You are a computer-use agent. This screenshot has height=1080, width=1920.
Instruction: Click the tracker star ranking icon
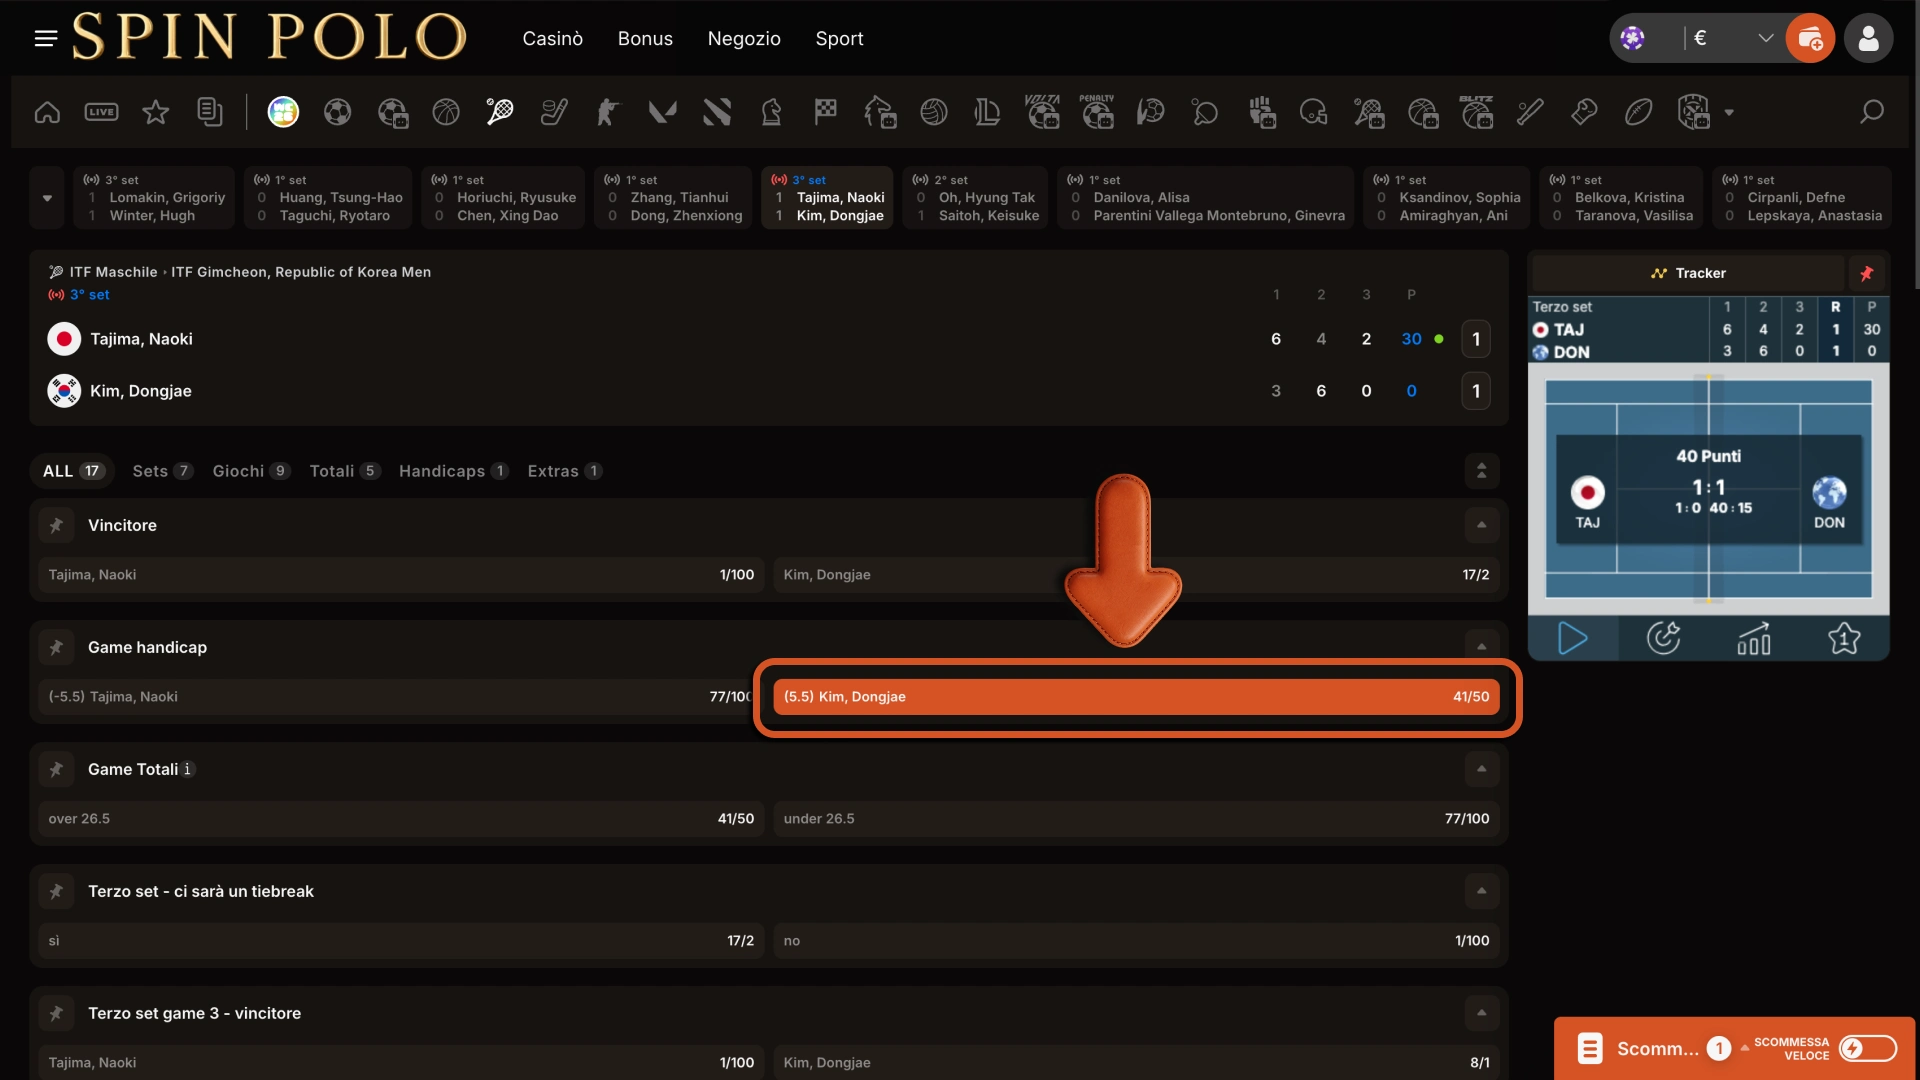pyautogui.click(x=1844, y=638)
